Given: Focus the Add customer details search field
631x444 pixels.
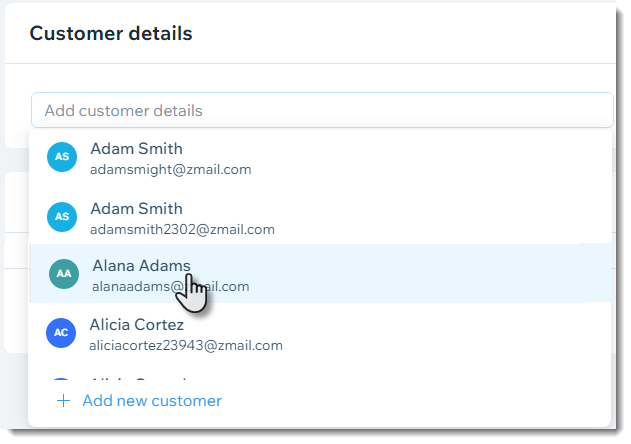Looking at the screenshot, I should coord(322,110).
